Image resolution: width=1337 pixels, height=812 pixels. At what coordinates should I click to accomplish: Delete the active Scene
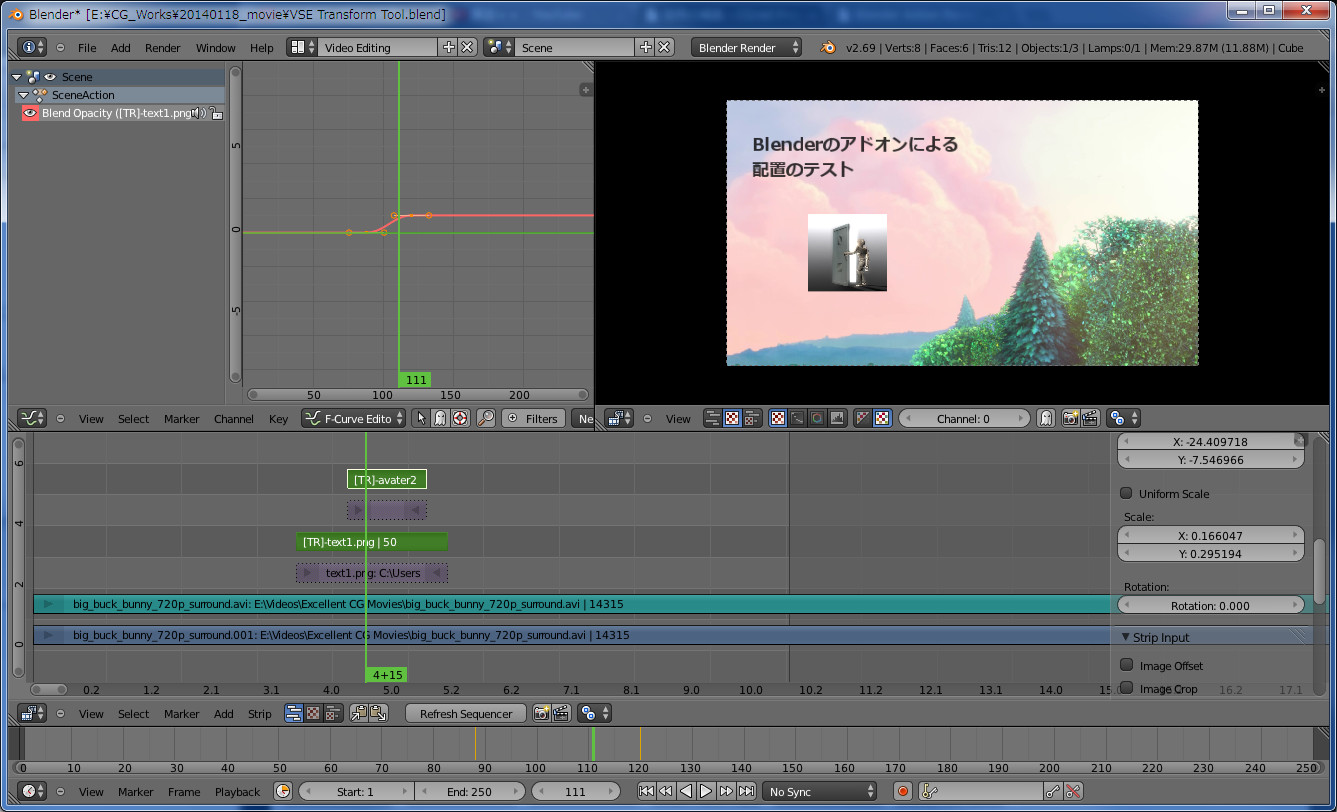click(665, 47)
